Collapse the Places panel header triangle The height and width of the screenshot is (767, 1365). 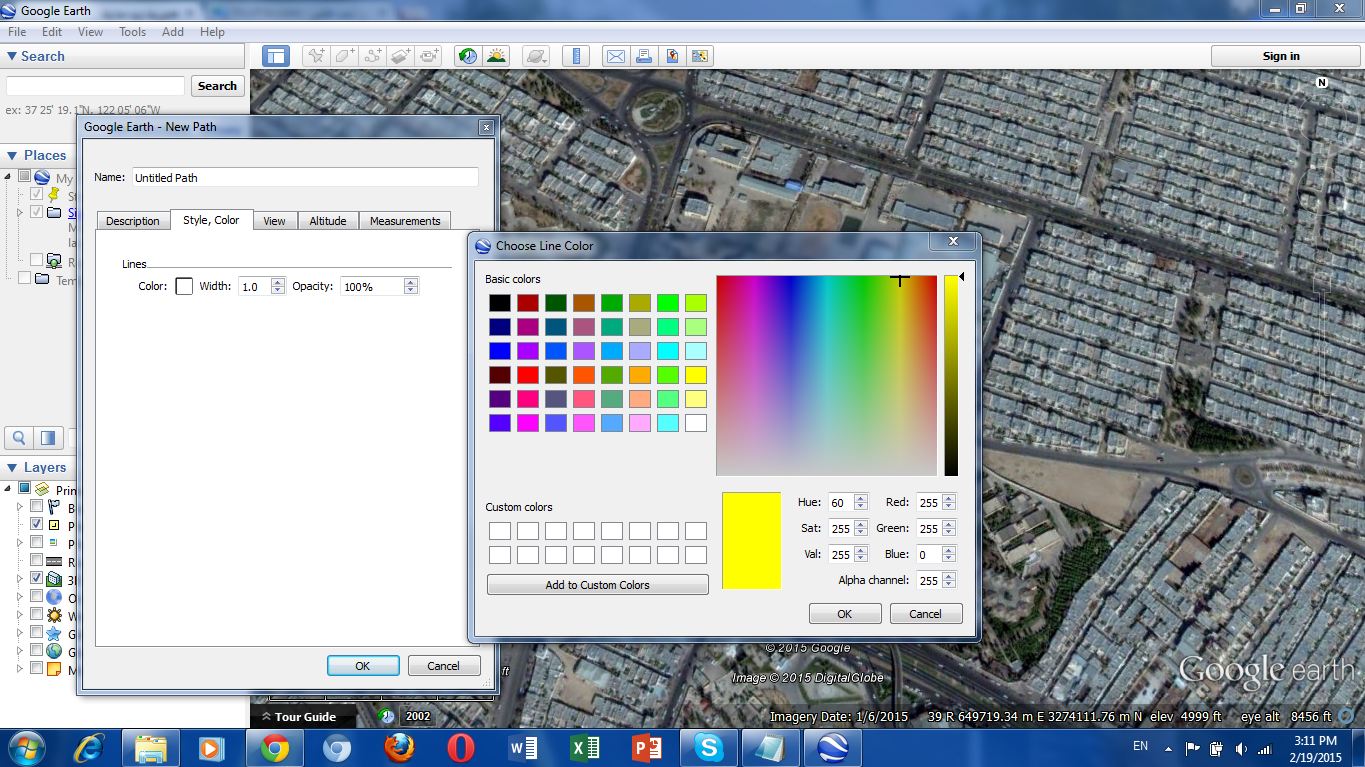12,155
